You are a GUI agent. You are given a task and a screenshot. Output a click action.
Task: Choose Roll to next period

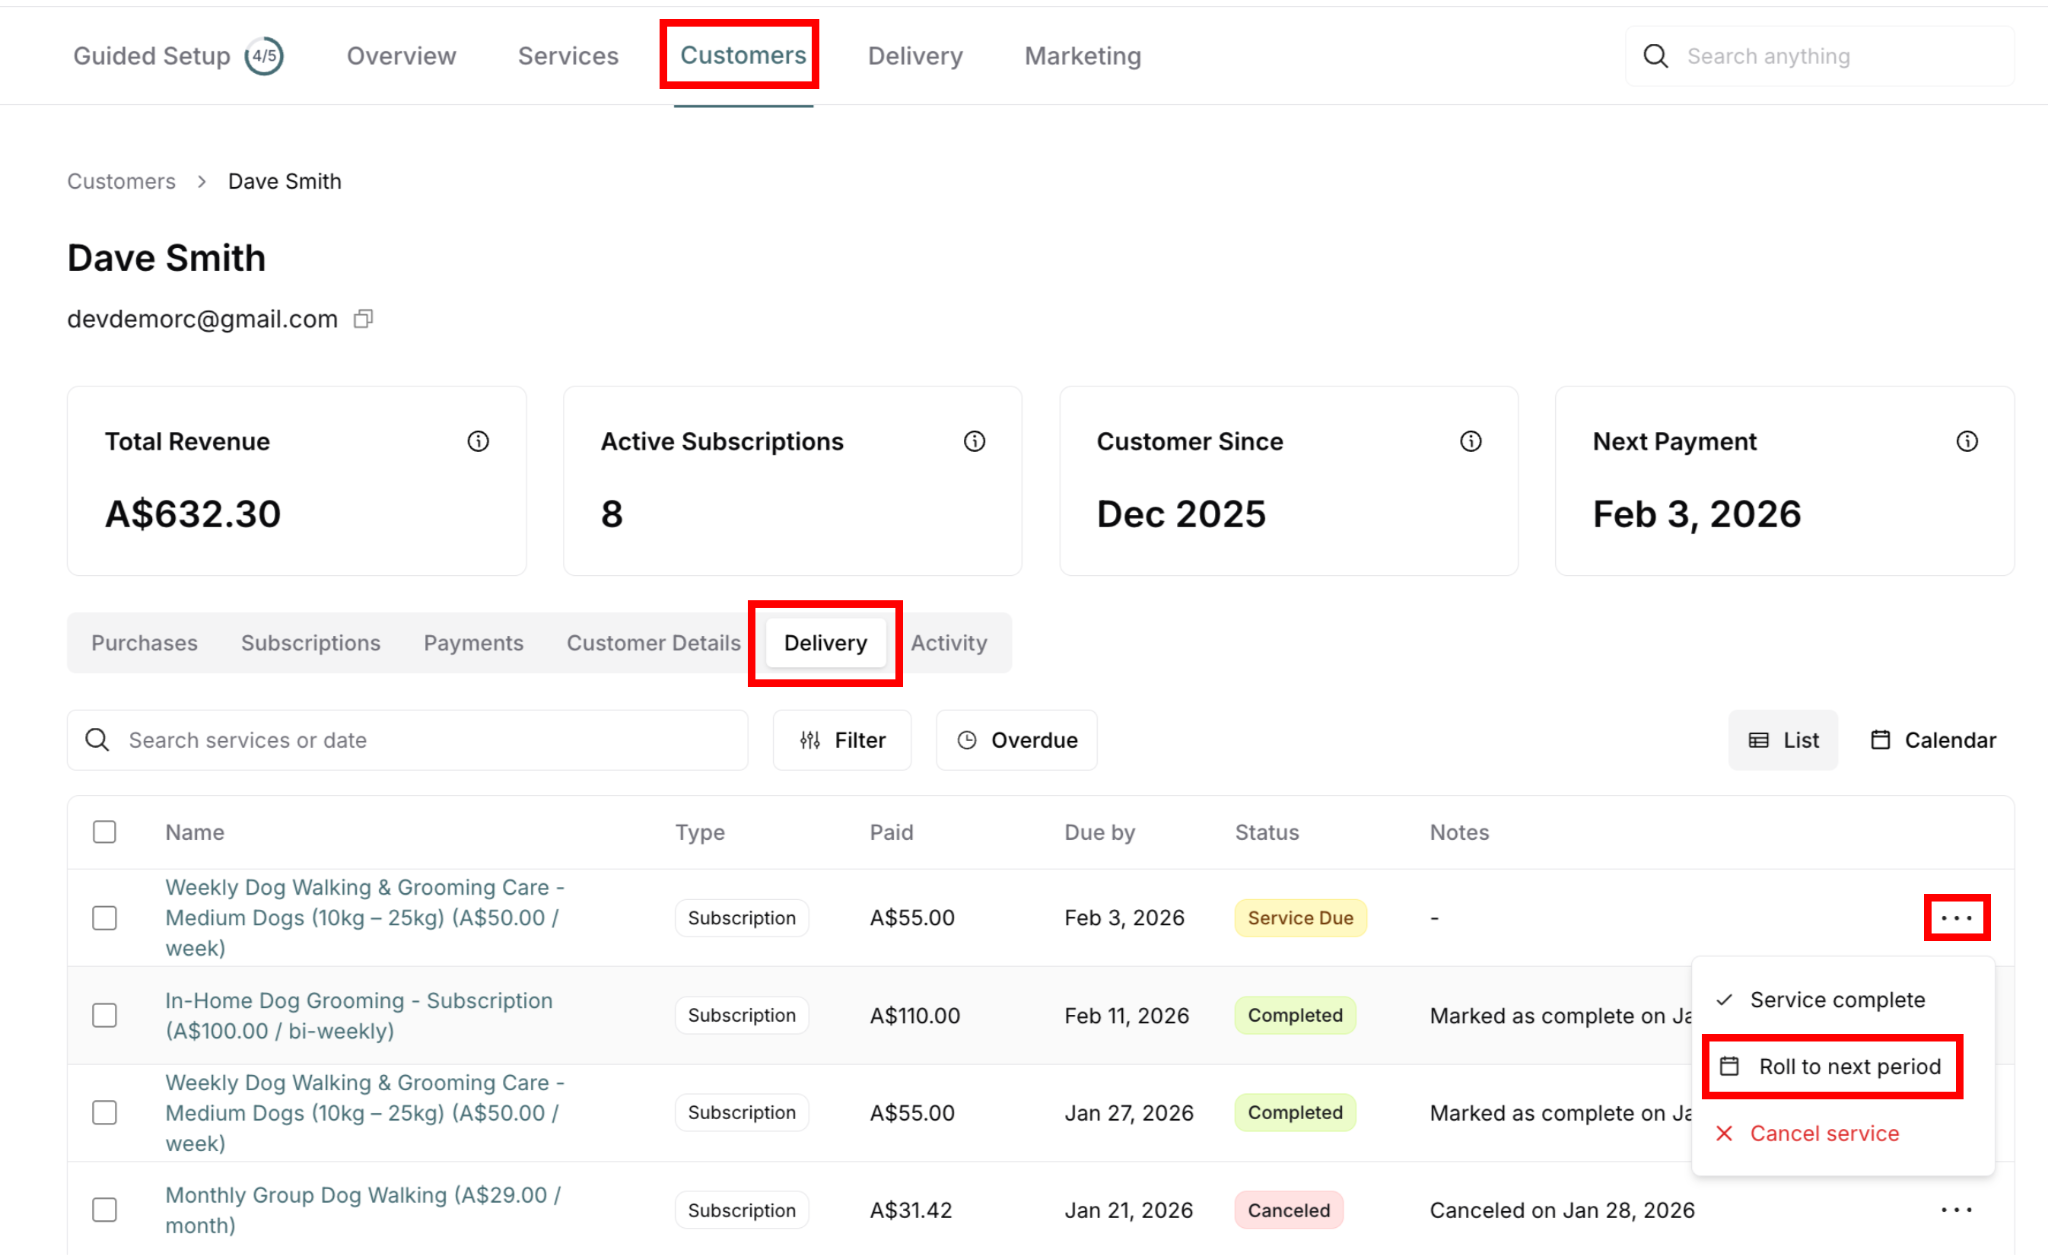1832,1067
